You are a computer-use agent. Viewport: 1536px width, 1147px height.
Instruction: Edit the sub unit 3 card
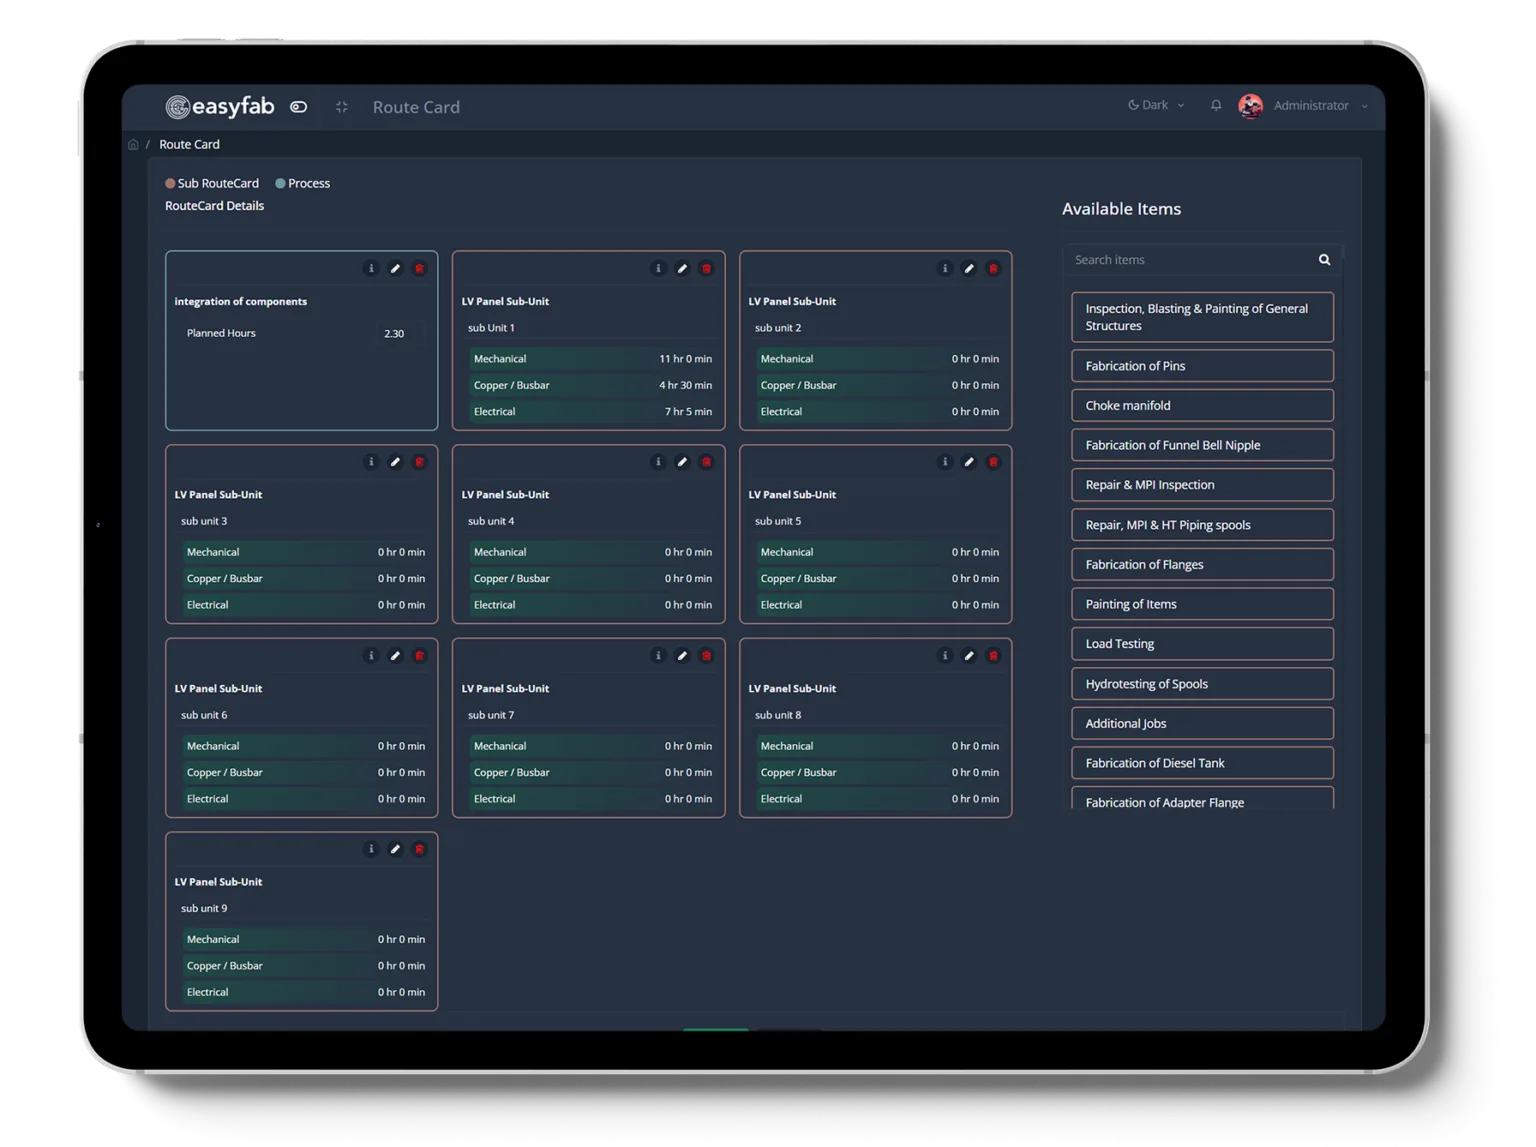[395, 462]
